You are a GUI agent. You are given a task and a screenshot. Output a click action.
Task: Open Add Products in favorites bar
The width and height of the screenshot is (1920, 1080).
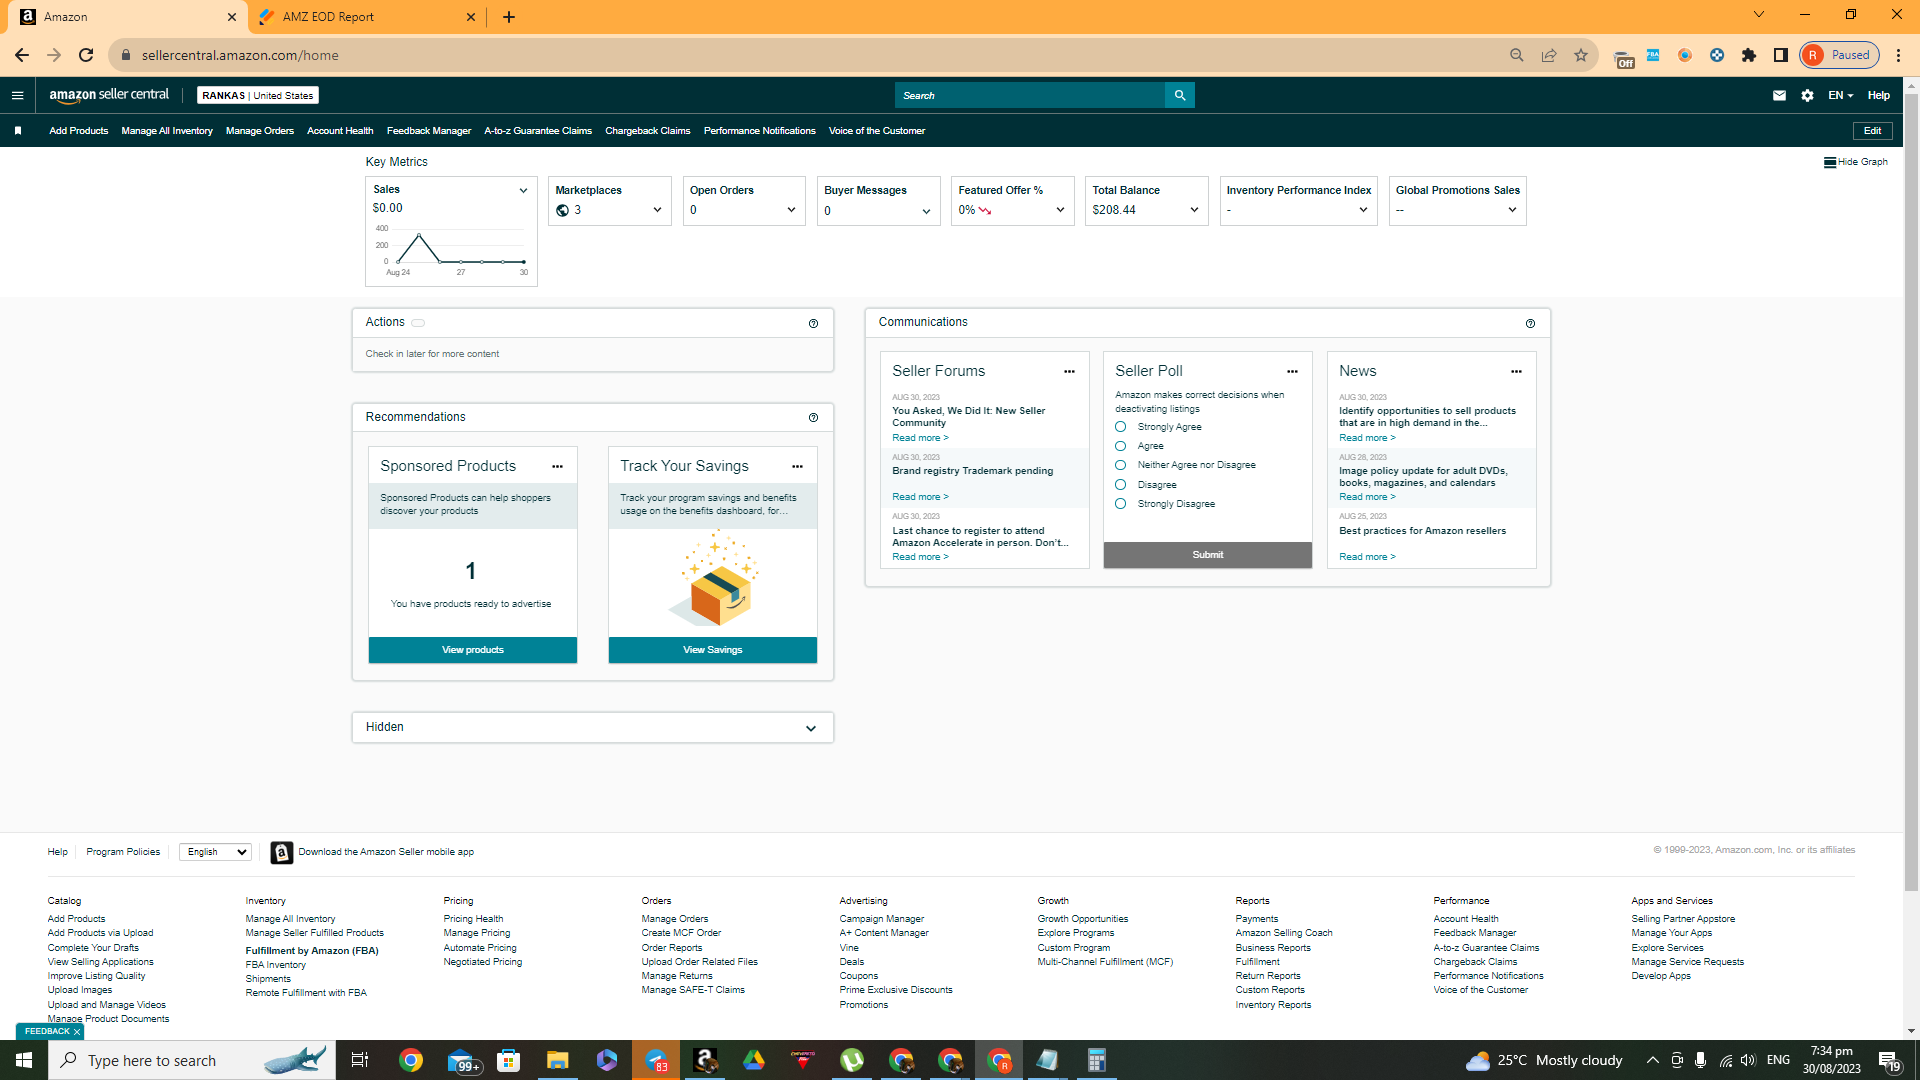79,131
